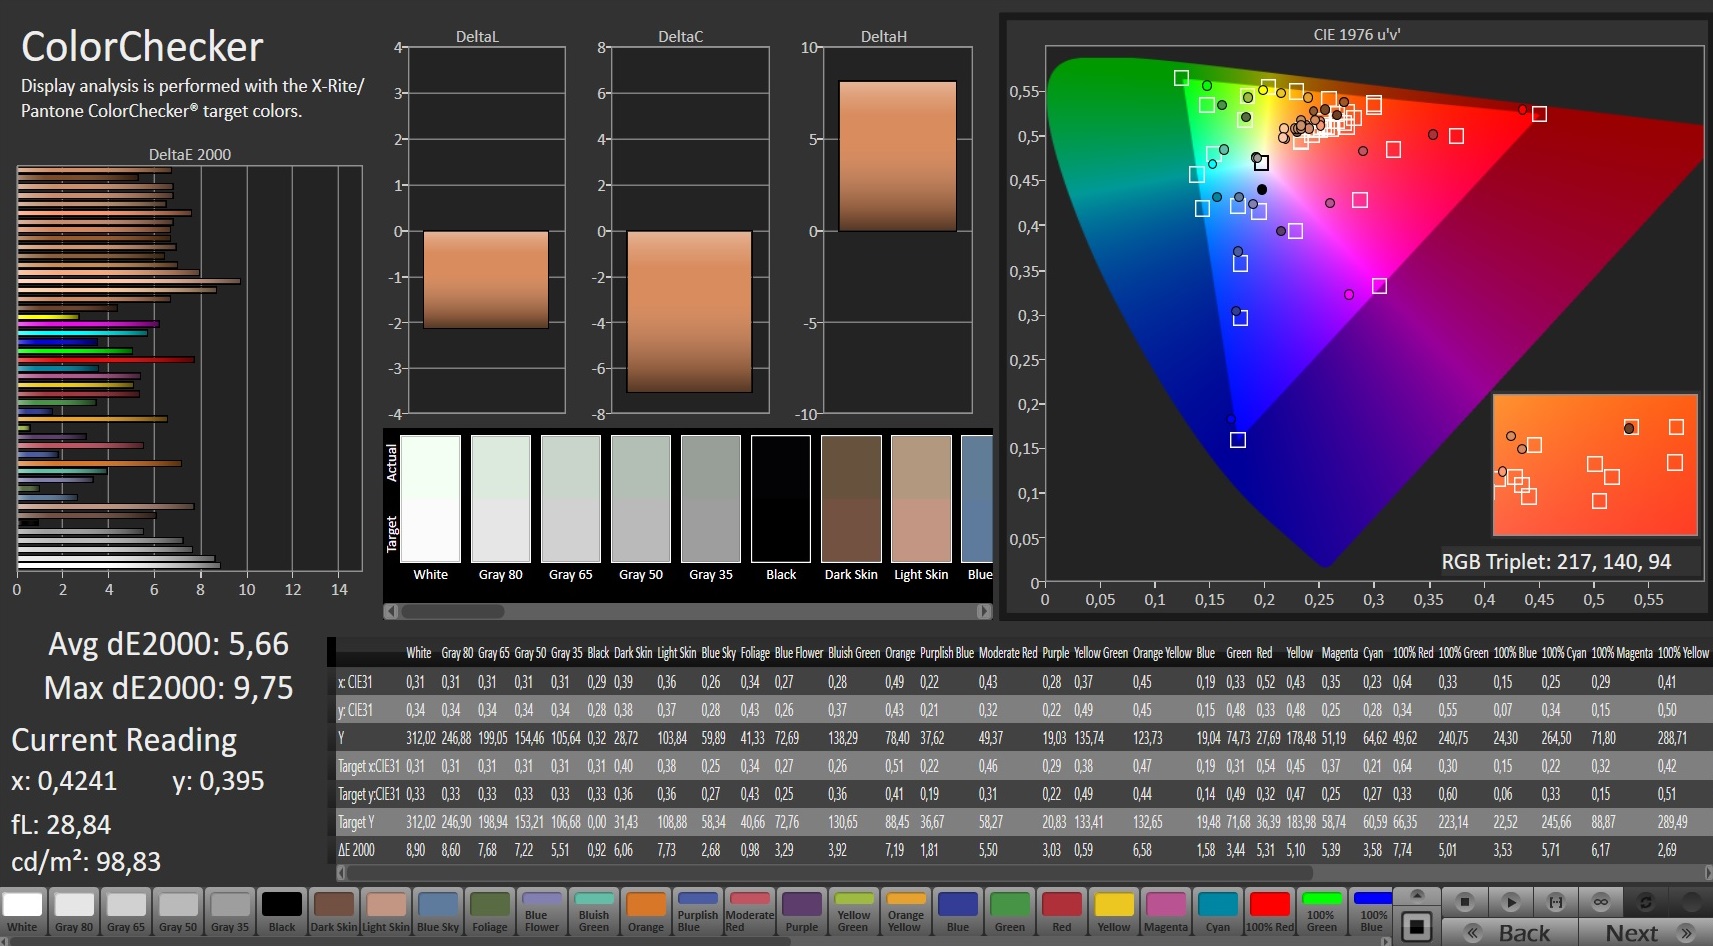
Task: Click the continuous read infinity icon
Action: (1601, 902)
